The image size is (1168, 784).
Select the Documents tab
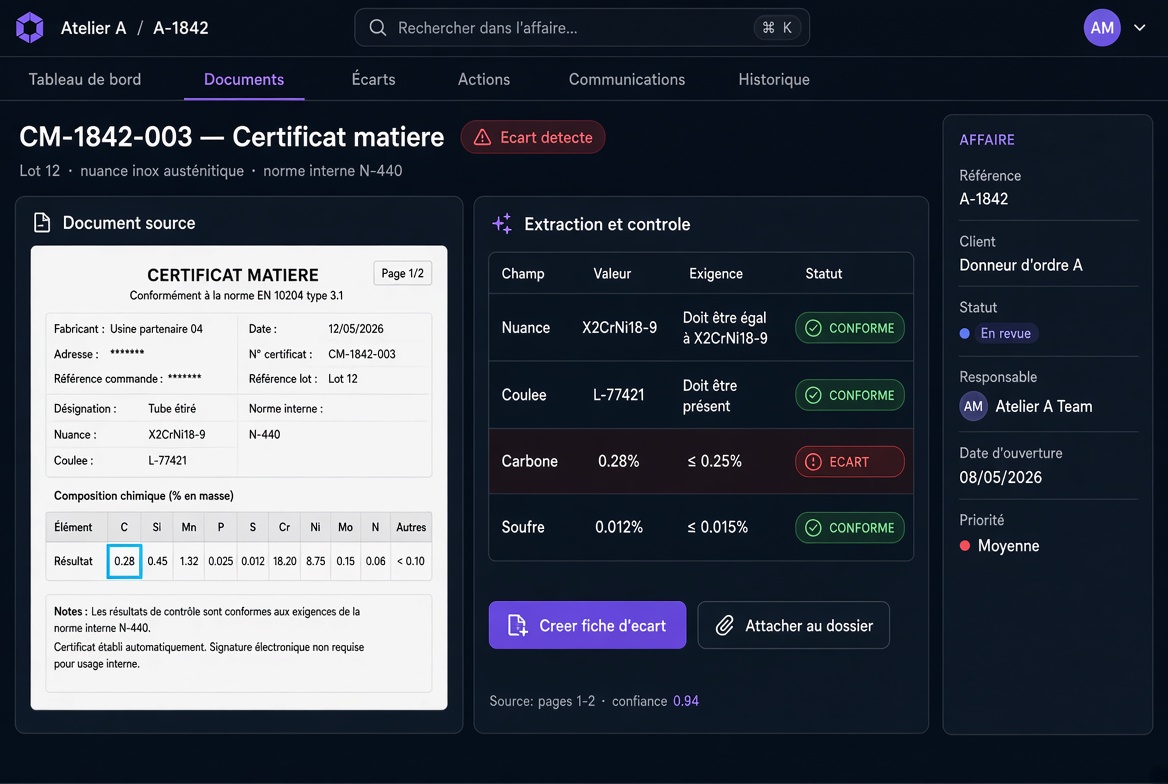(244, 79)
